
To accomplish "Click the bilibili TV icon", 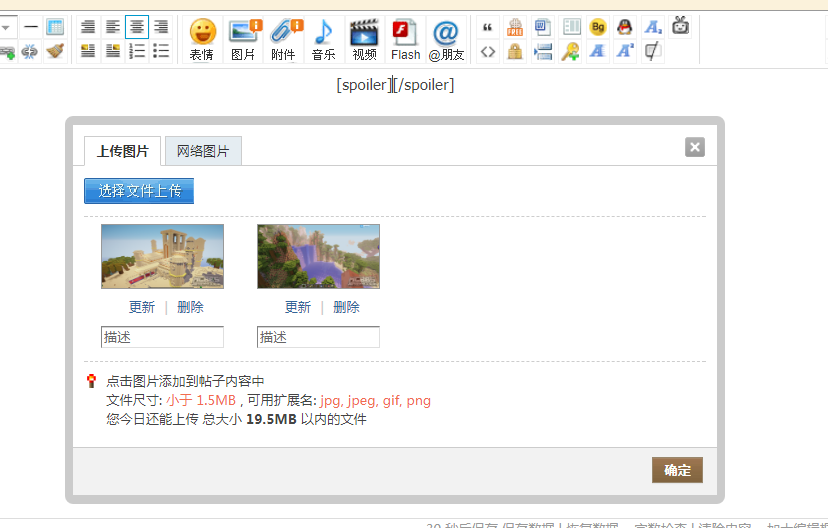I will [x=680, y=26].
